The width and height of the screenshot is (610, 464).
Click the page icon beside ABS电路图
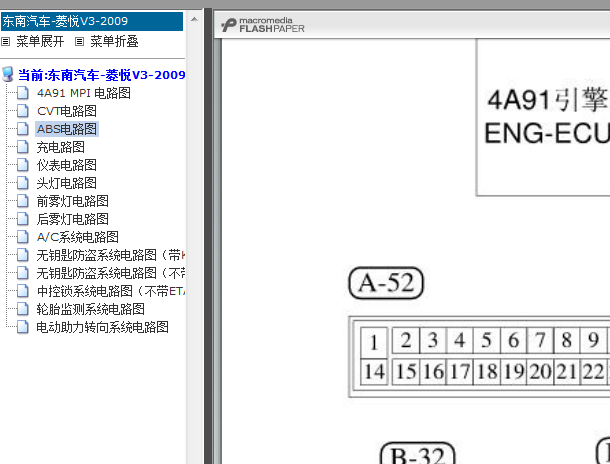(23, 129)
